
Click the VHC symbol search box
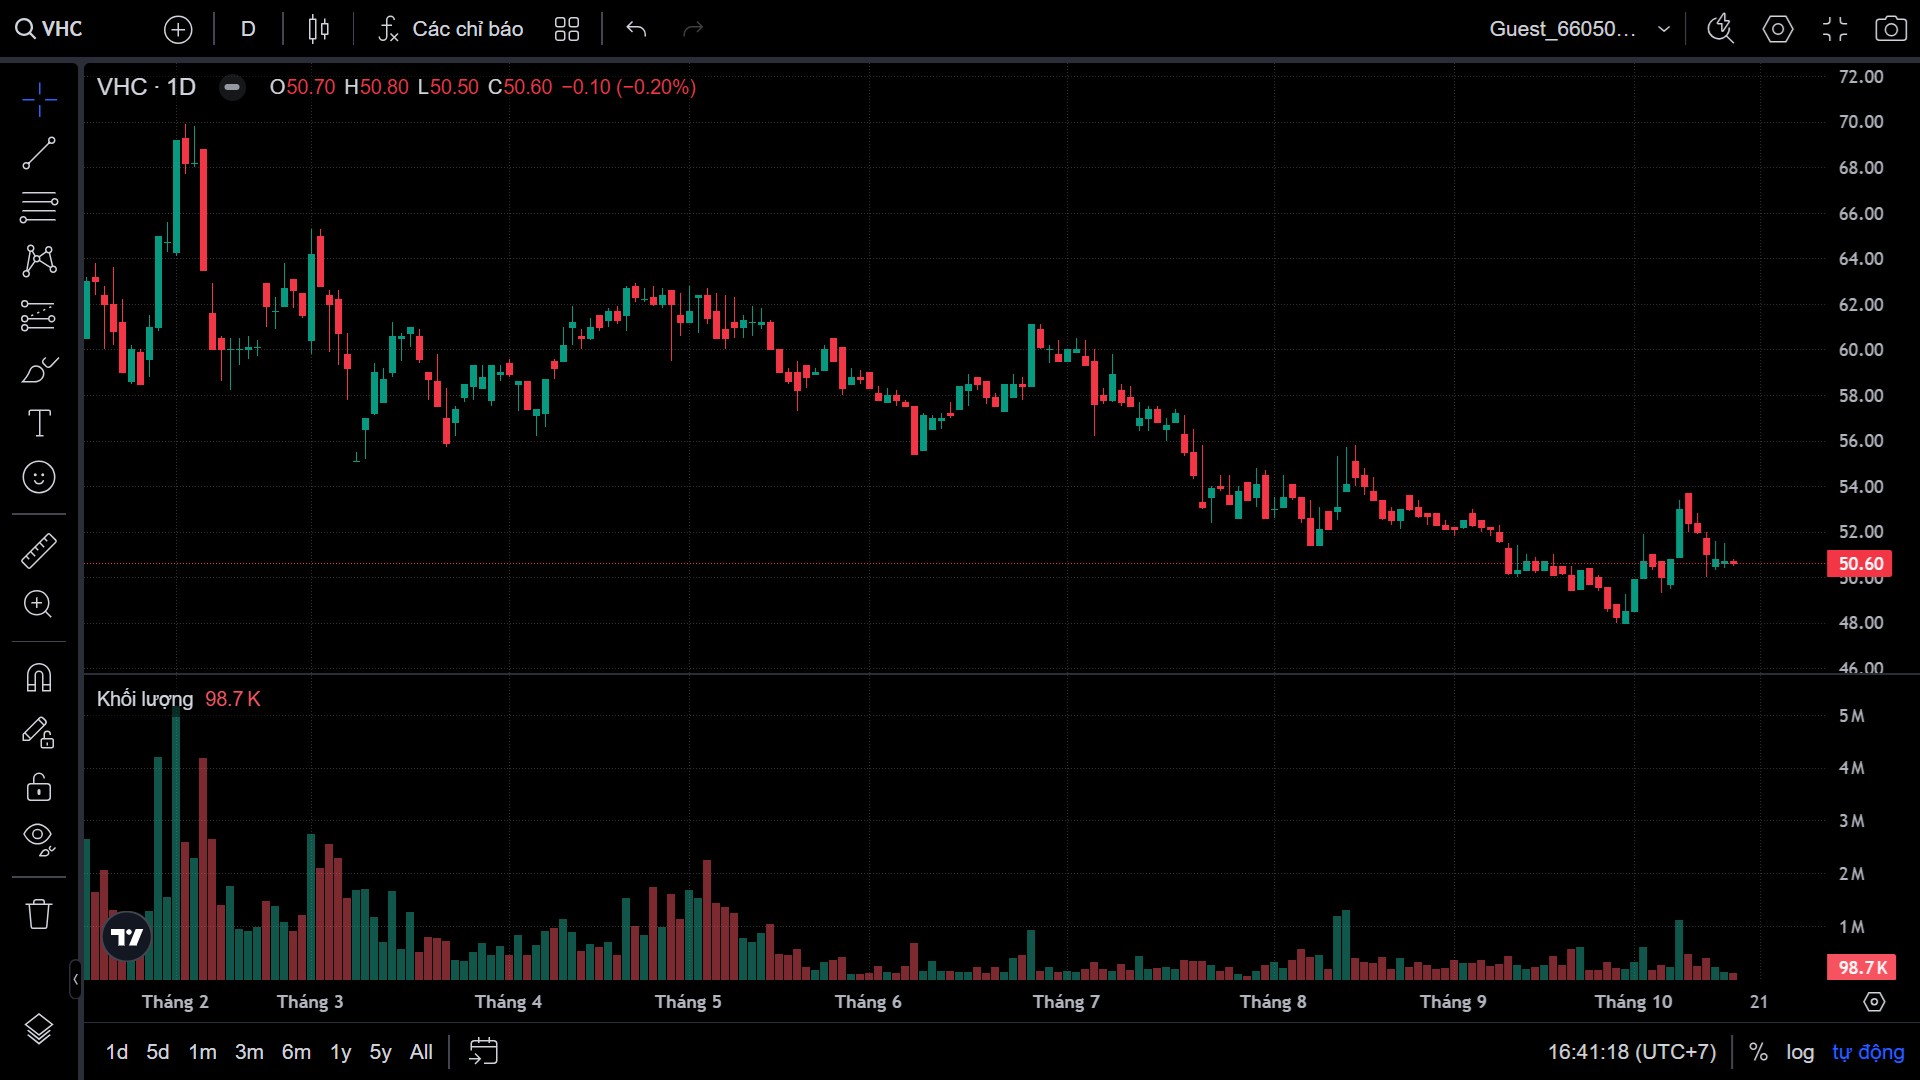[x=50, y=29]
